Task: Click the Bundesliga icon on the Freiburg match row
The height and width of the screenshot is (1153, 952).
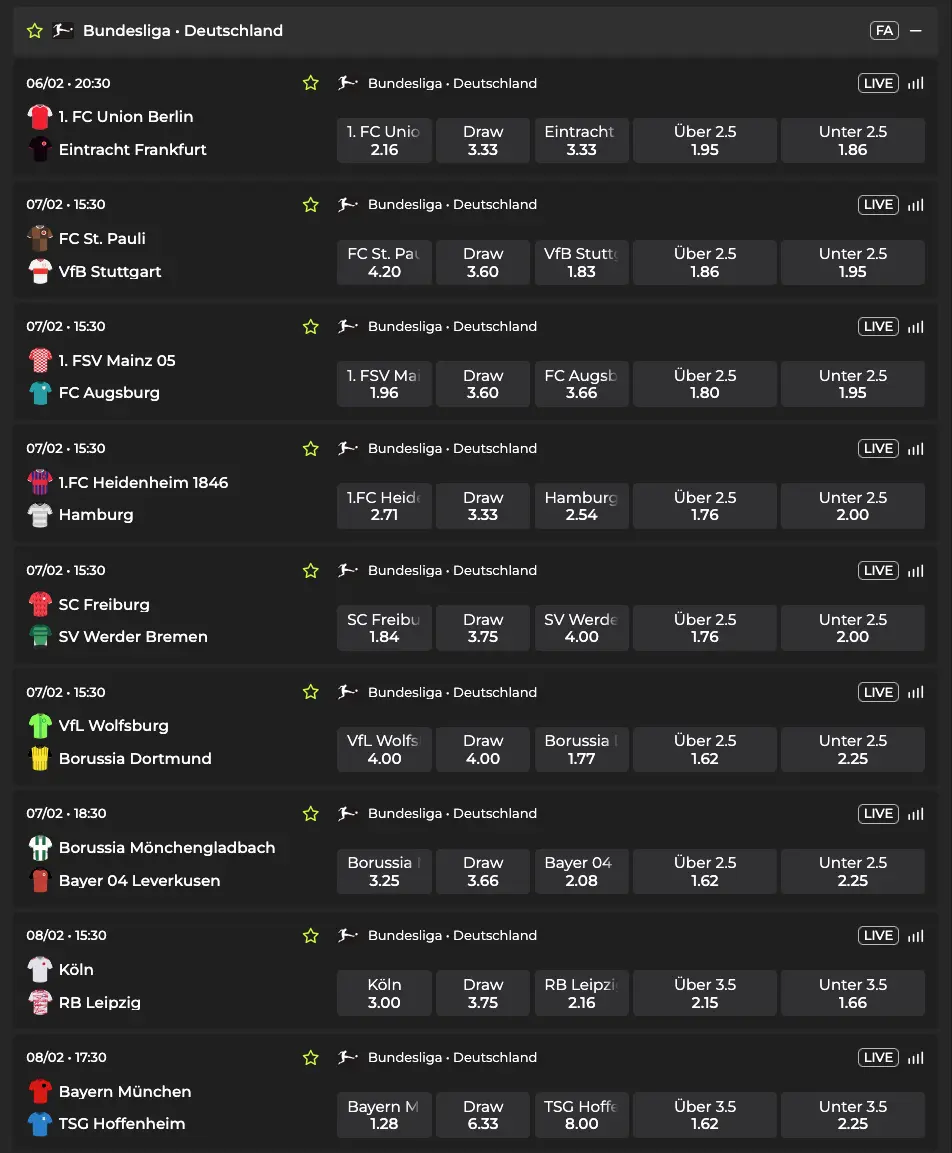Action: (x=347, y=570)
